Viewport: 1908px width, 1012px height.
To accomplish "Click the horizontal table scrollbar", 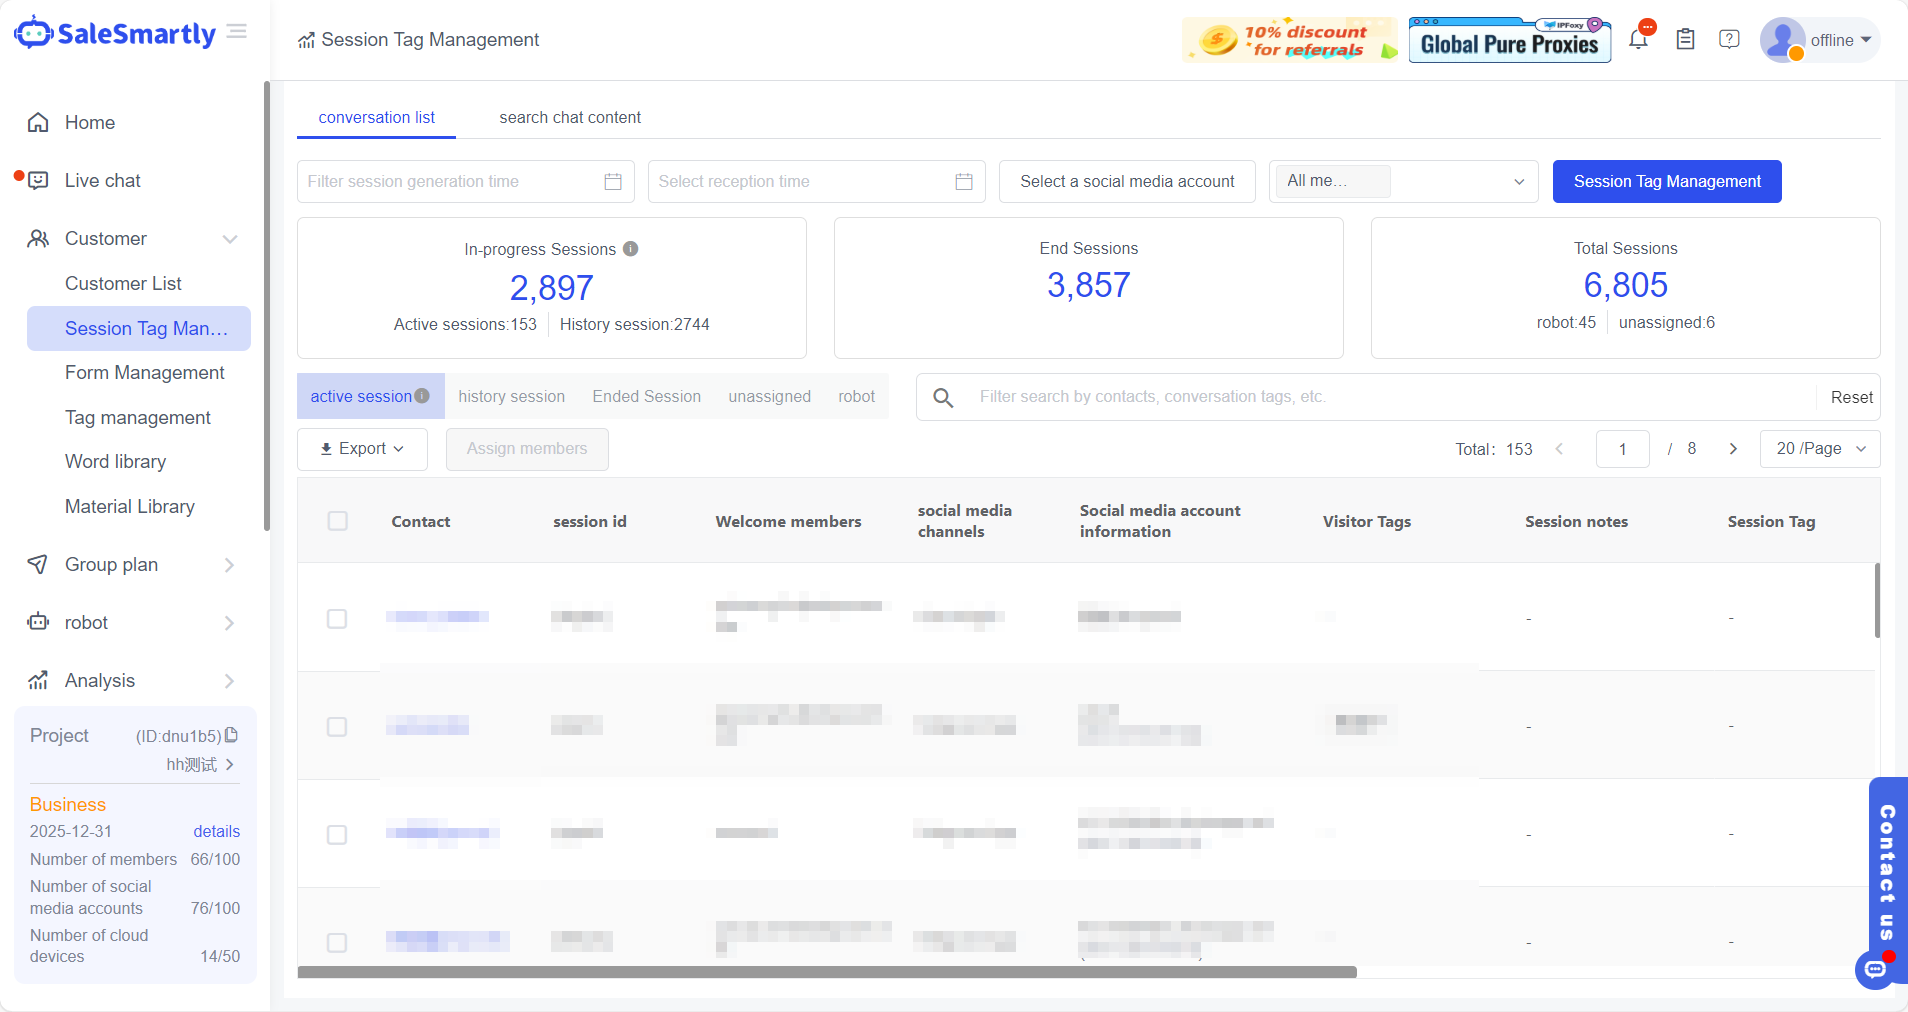I will tap(826, 972).
